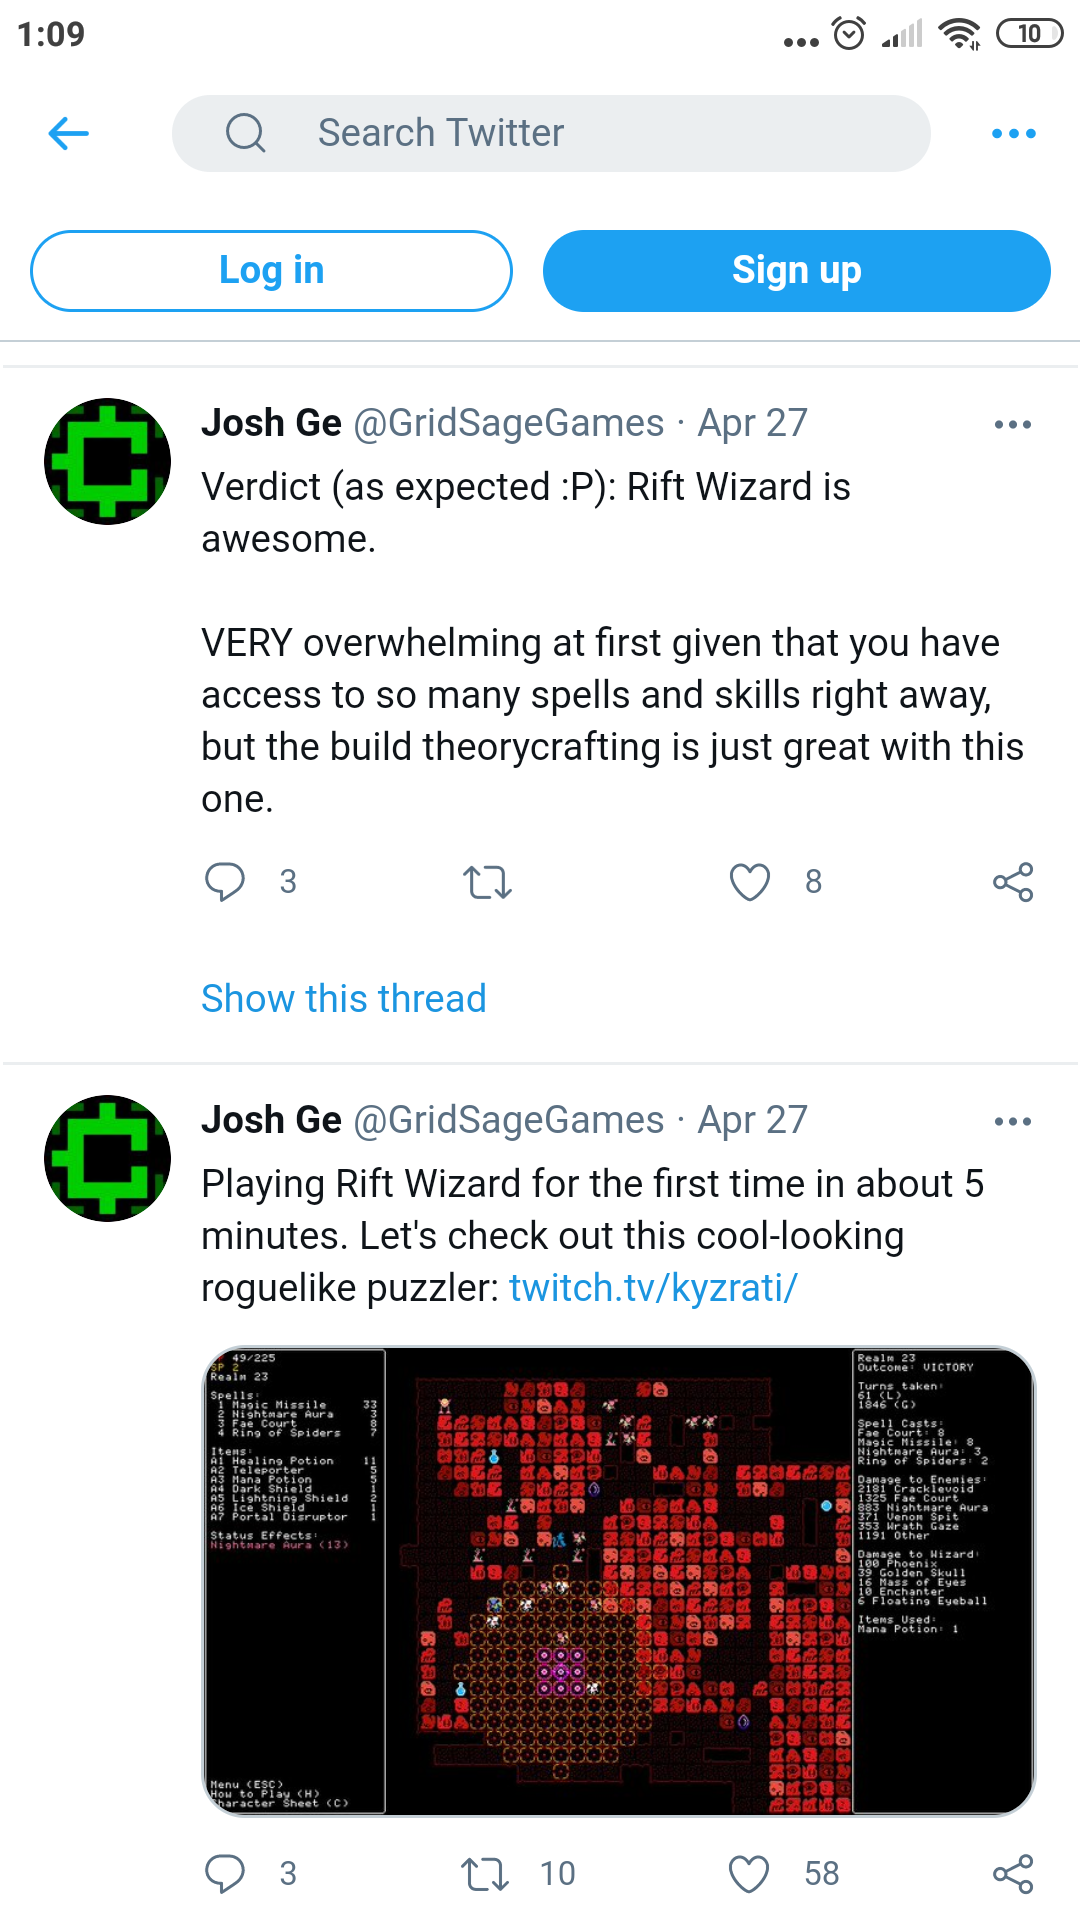Open Josh Ge's avatar on first tweet
1080x1920 pixels.
pos(108,461)
